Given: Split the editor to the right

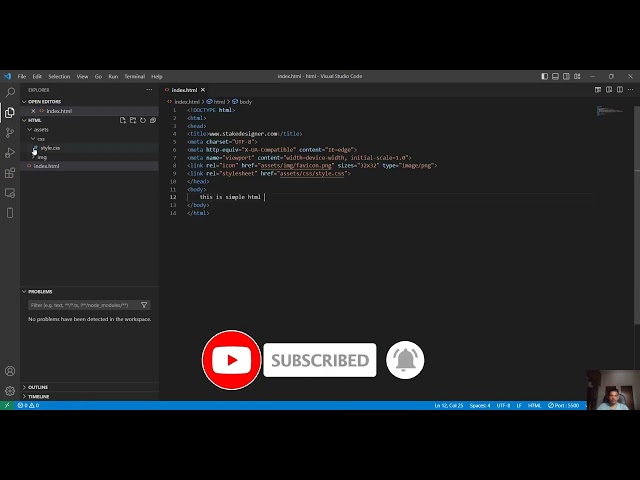Looking at the screenshot, I should [620, 90].
